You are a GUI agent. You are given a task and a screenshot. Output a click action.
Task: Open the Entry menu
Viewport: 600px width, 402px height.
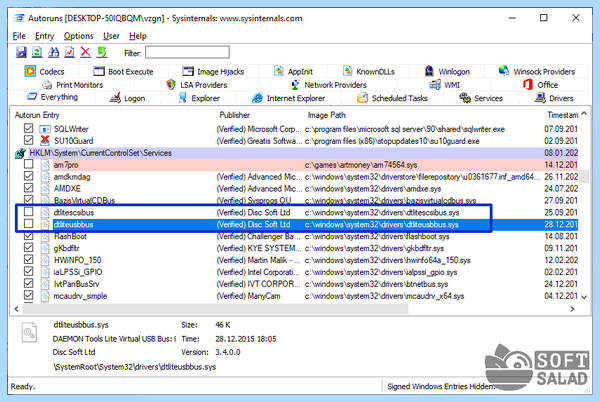44,36
